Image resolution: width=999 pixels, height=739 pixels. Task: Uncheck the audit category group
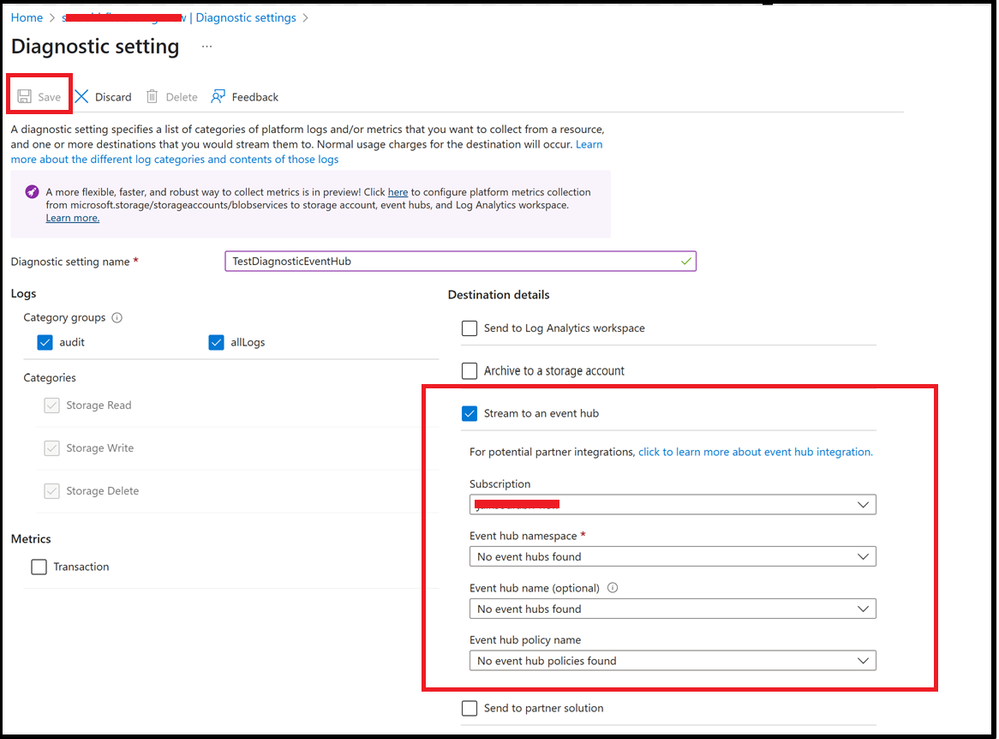pos(45,342)
